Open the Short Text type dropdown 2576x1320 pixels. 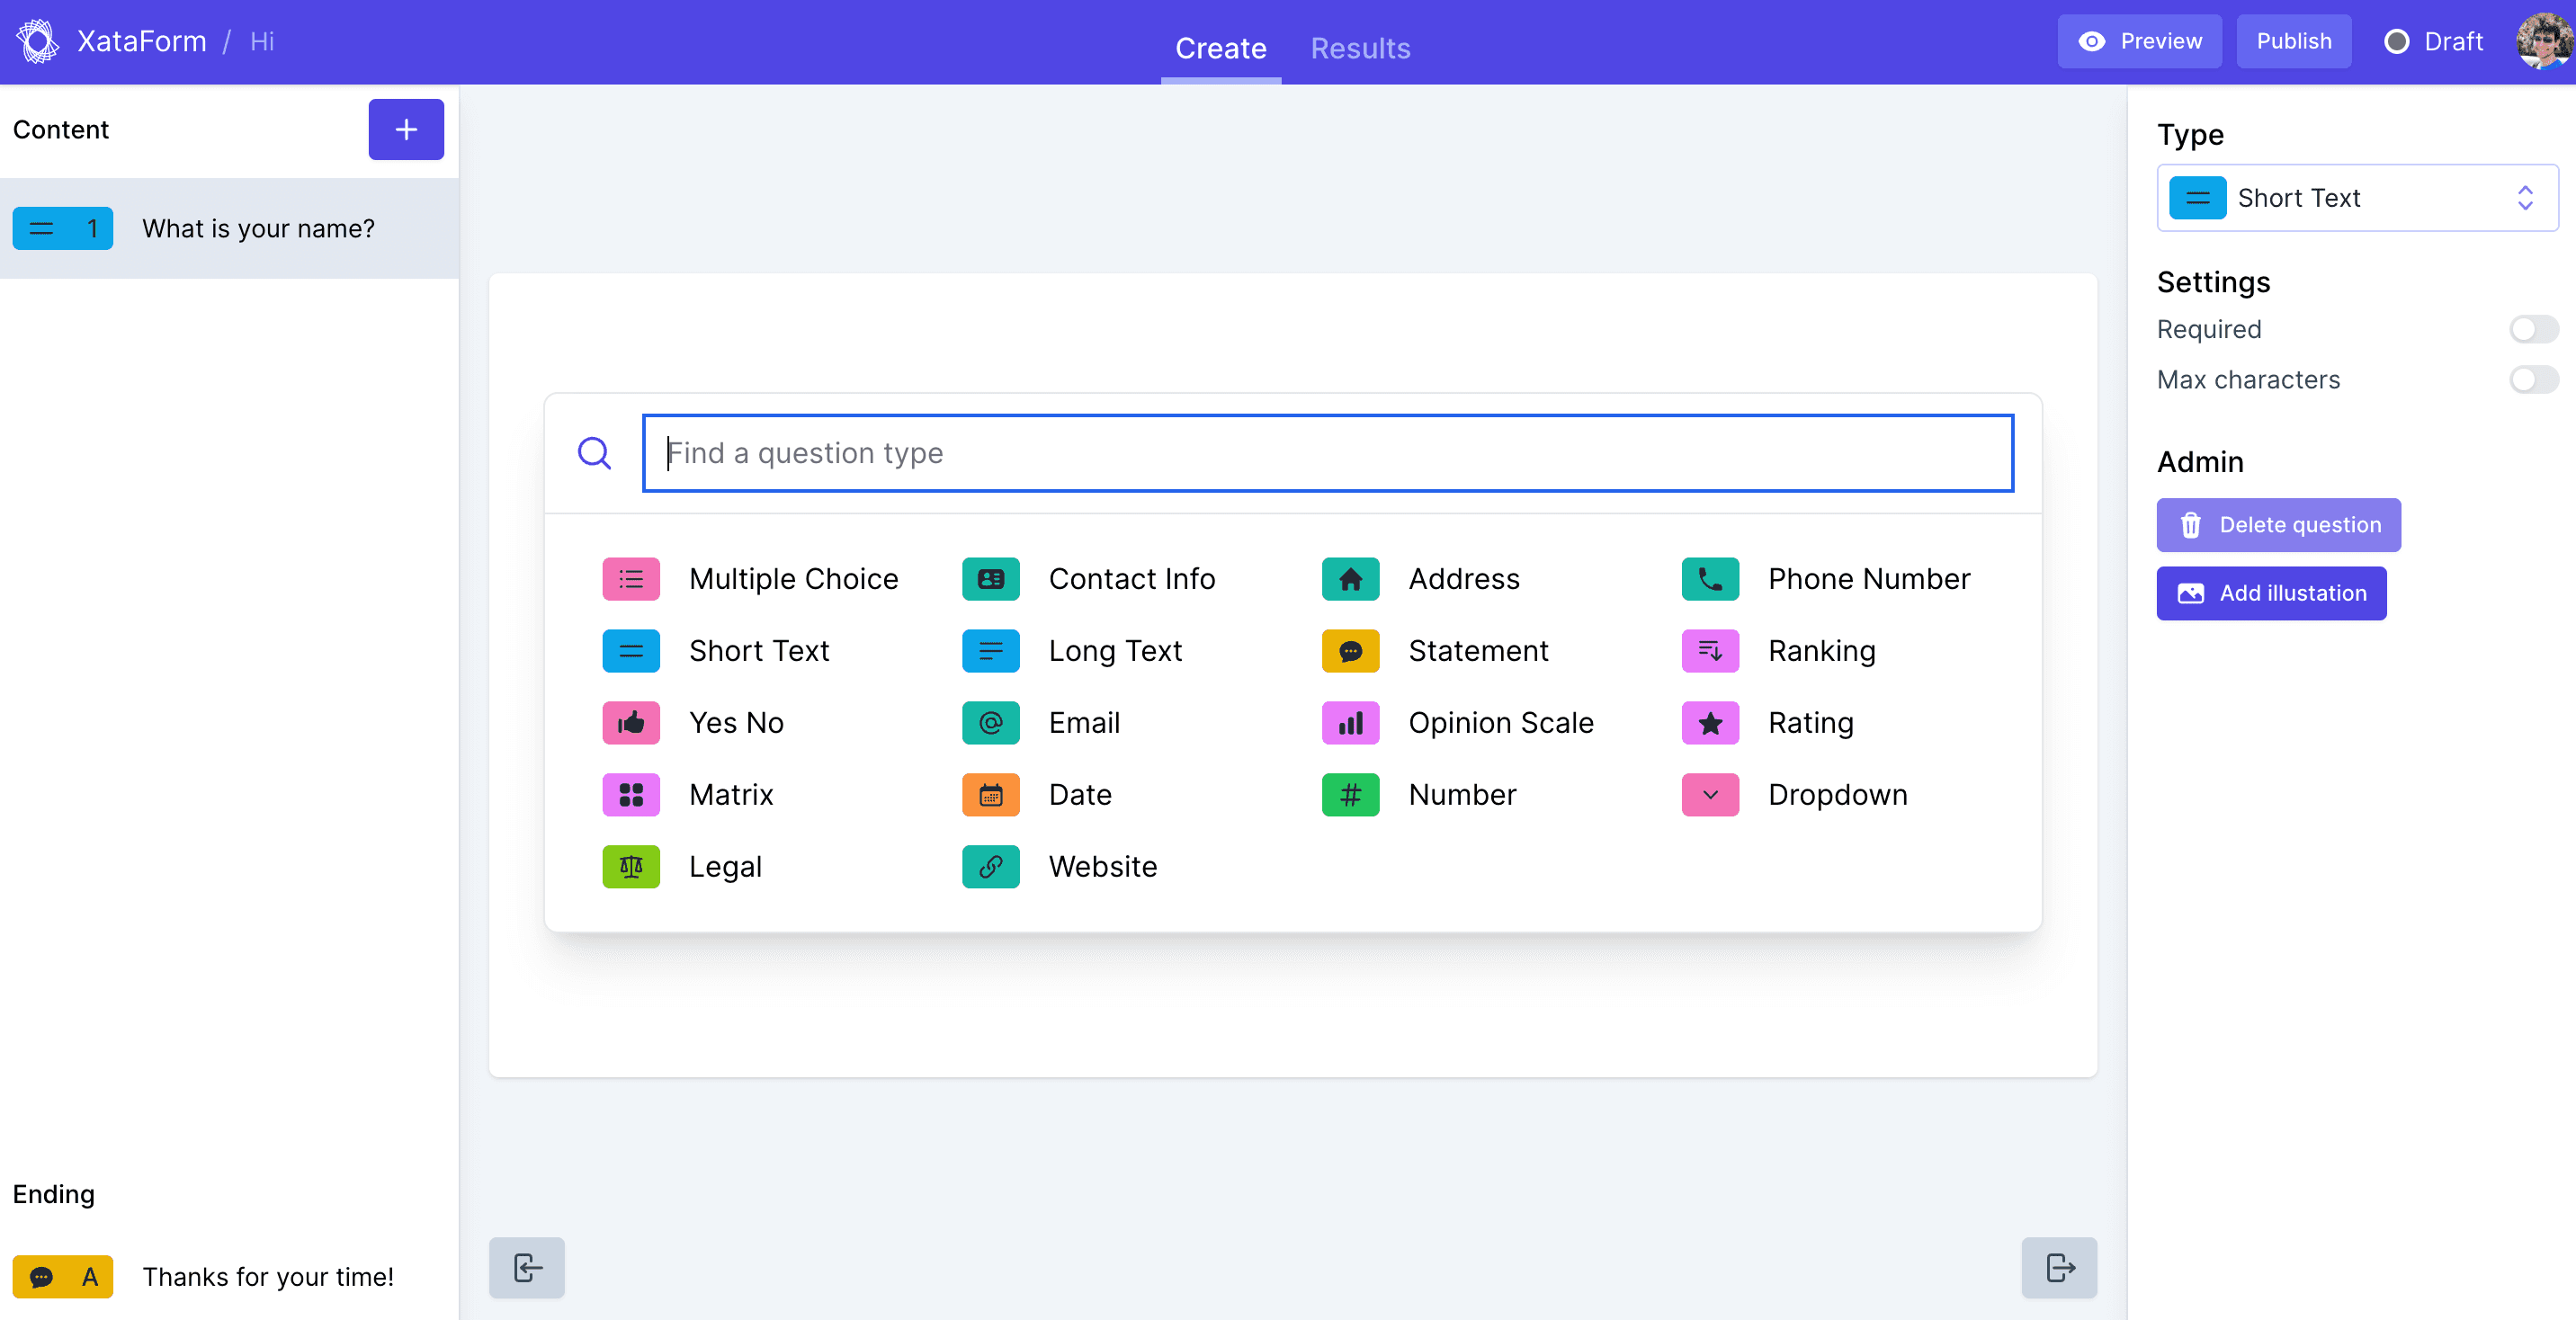[2357, 198]
